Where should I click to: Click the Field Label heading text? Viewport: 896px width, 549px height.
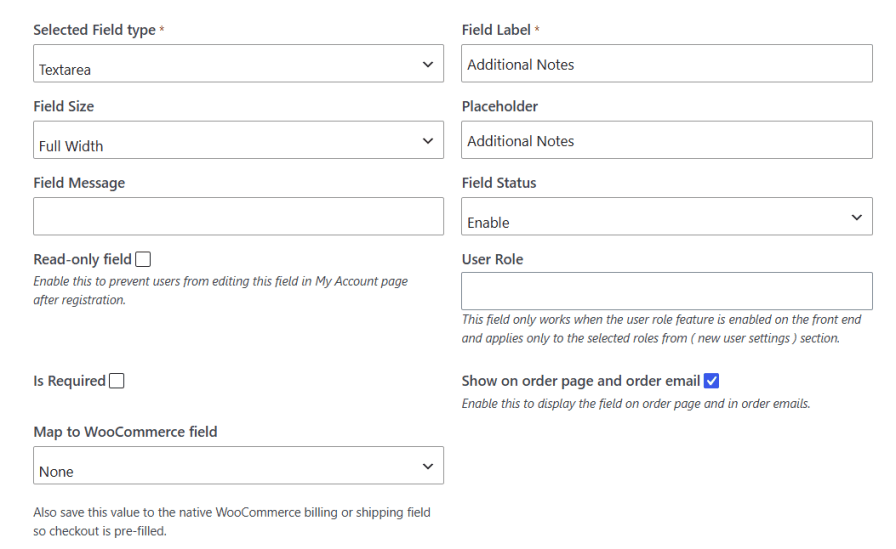(496, 30)
